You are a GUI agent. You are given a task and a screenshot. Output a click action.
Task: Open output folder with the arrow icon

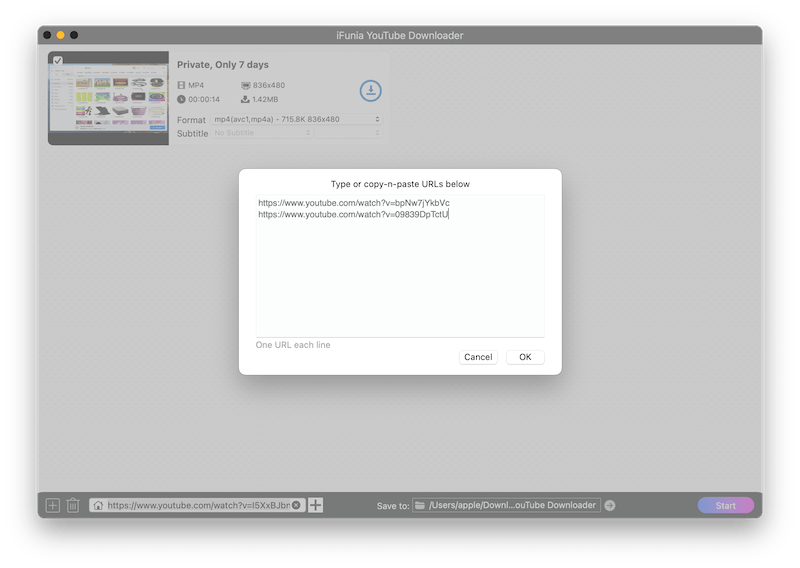point(610,505)
